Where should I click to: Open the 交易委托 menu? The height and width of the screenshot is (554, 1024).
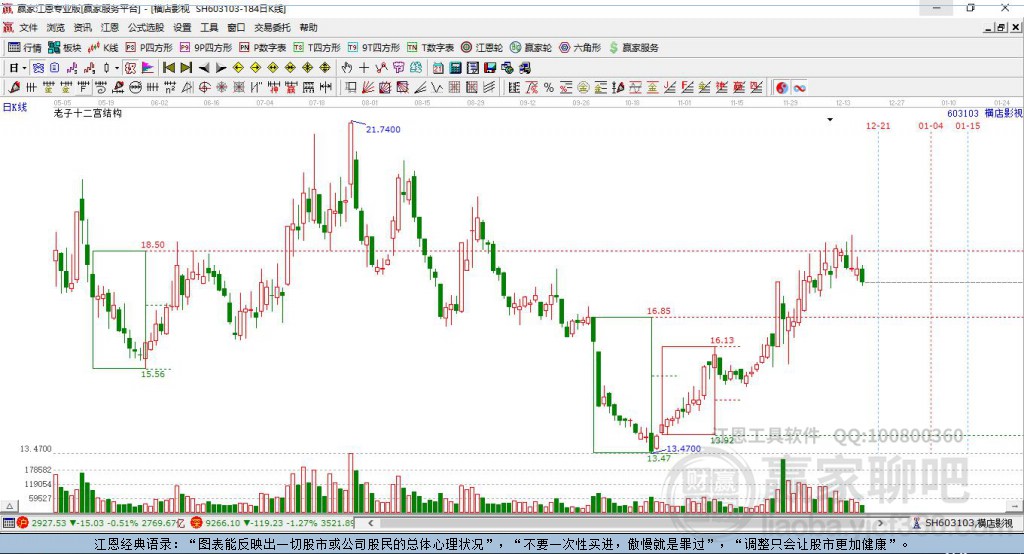272,27
